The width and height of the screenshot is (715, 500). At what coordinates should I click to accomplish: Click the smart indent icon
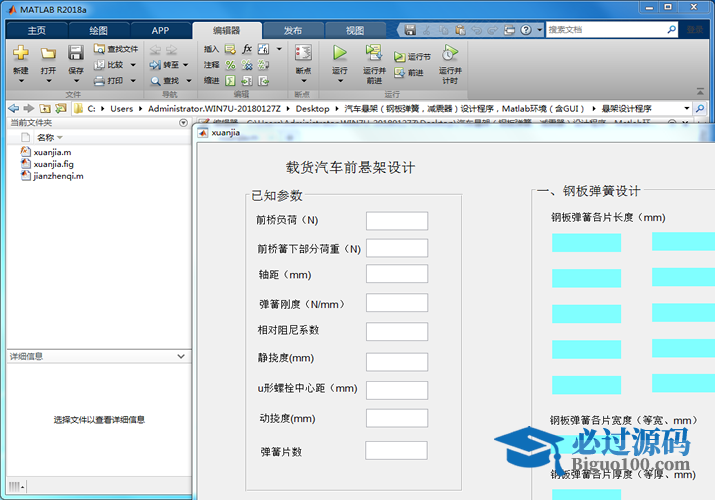click(230, 81)
